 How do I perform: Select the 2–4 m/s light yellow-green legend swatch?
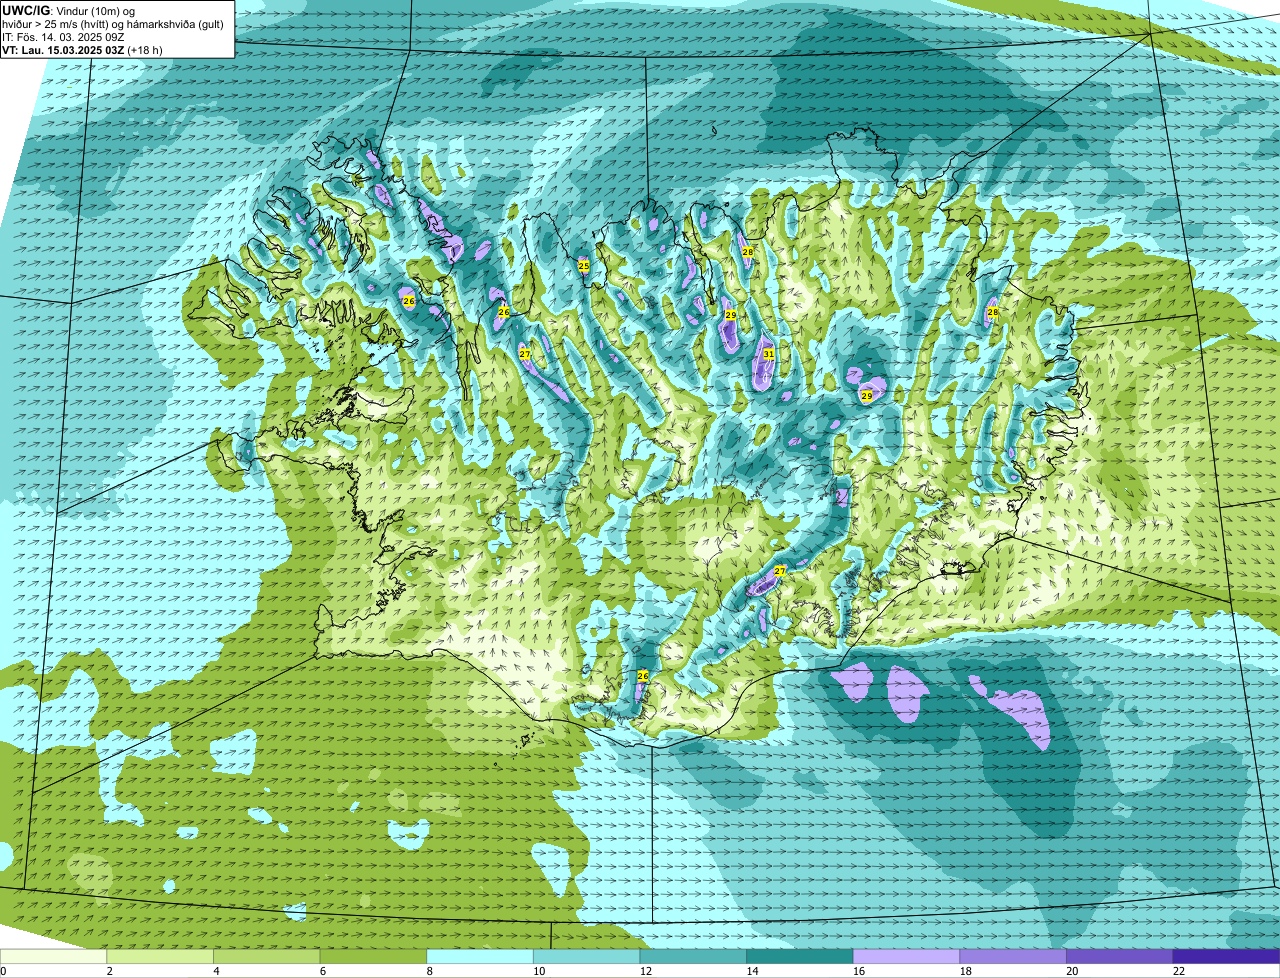click(x=160, y=956)
